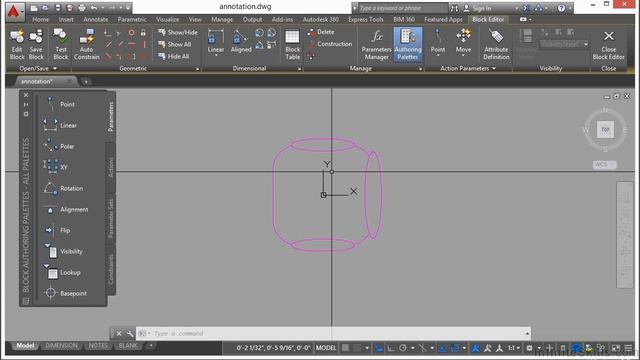
Task: Open the Block Table tool
Action: [292, 44]
